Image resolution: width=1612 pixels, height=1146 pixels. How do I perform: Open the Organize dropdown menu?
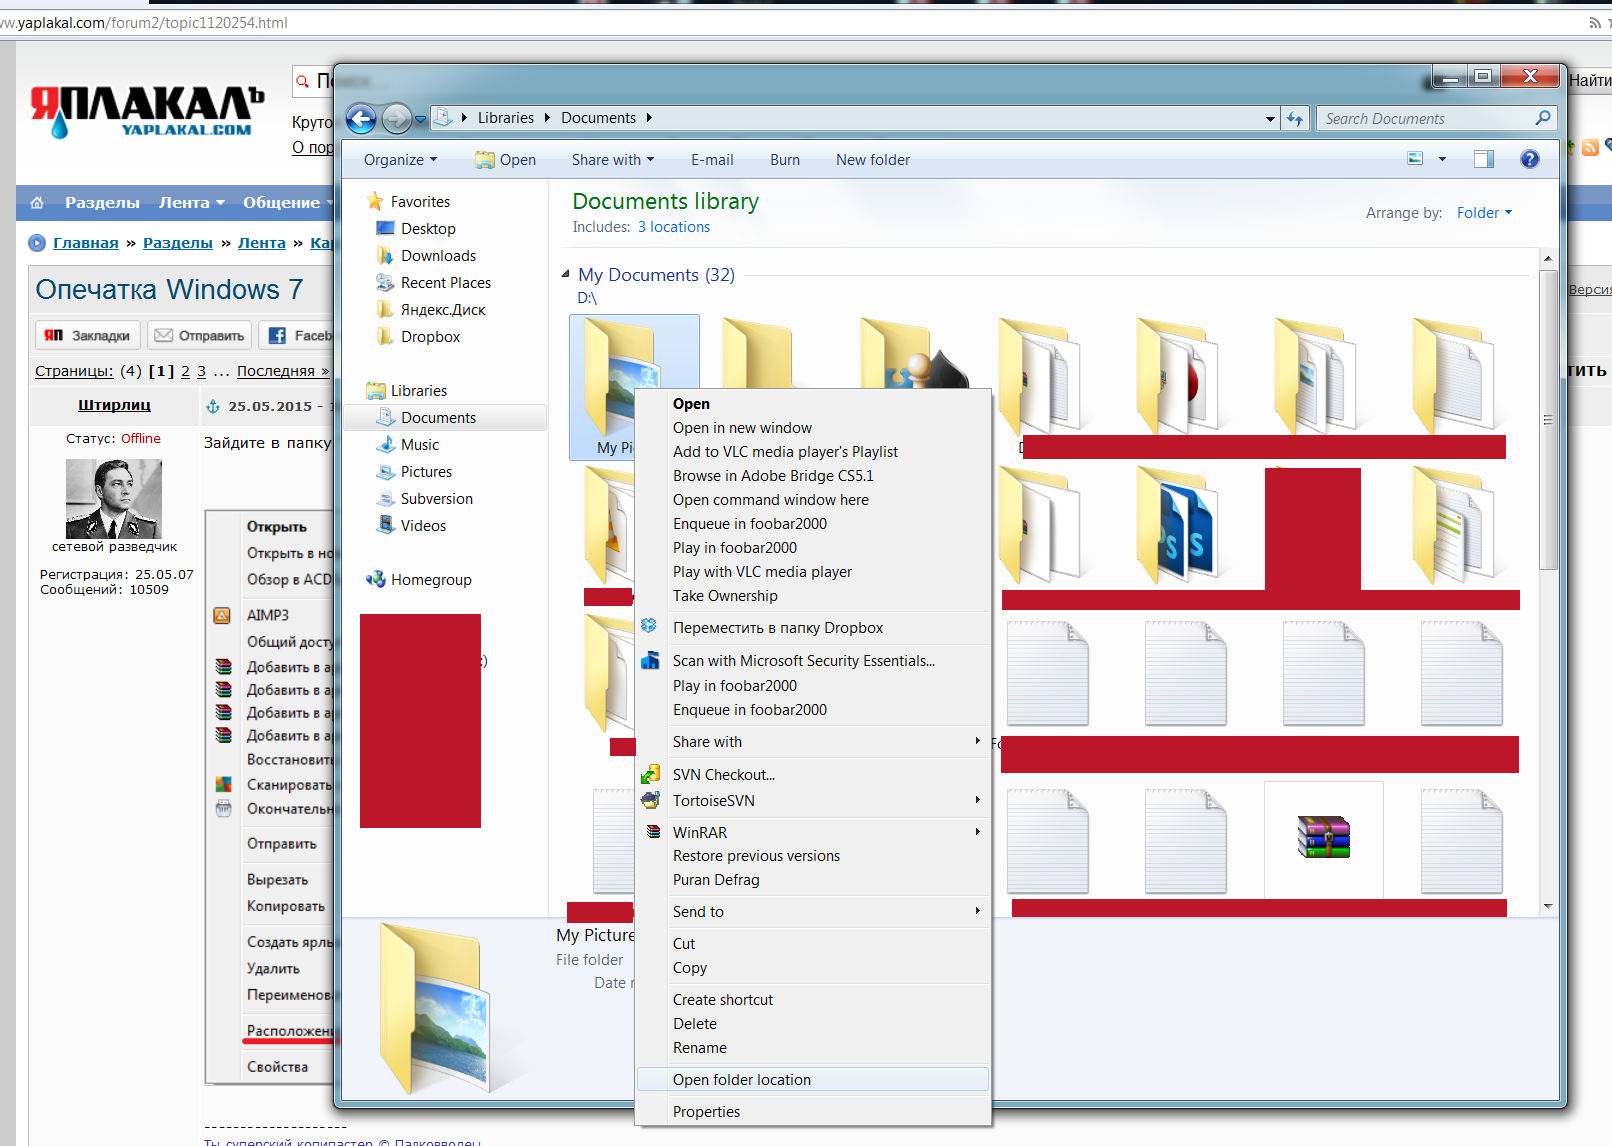pos(400,160)
